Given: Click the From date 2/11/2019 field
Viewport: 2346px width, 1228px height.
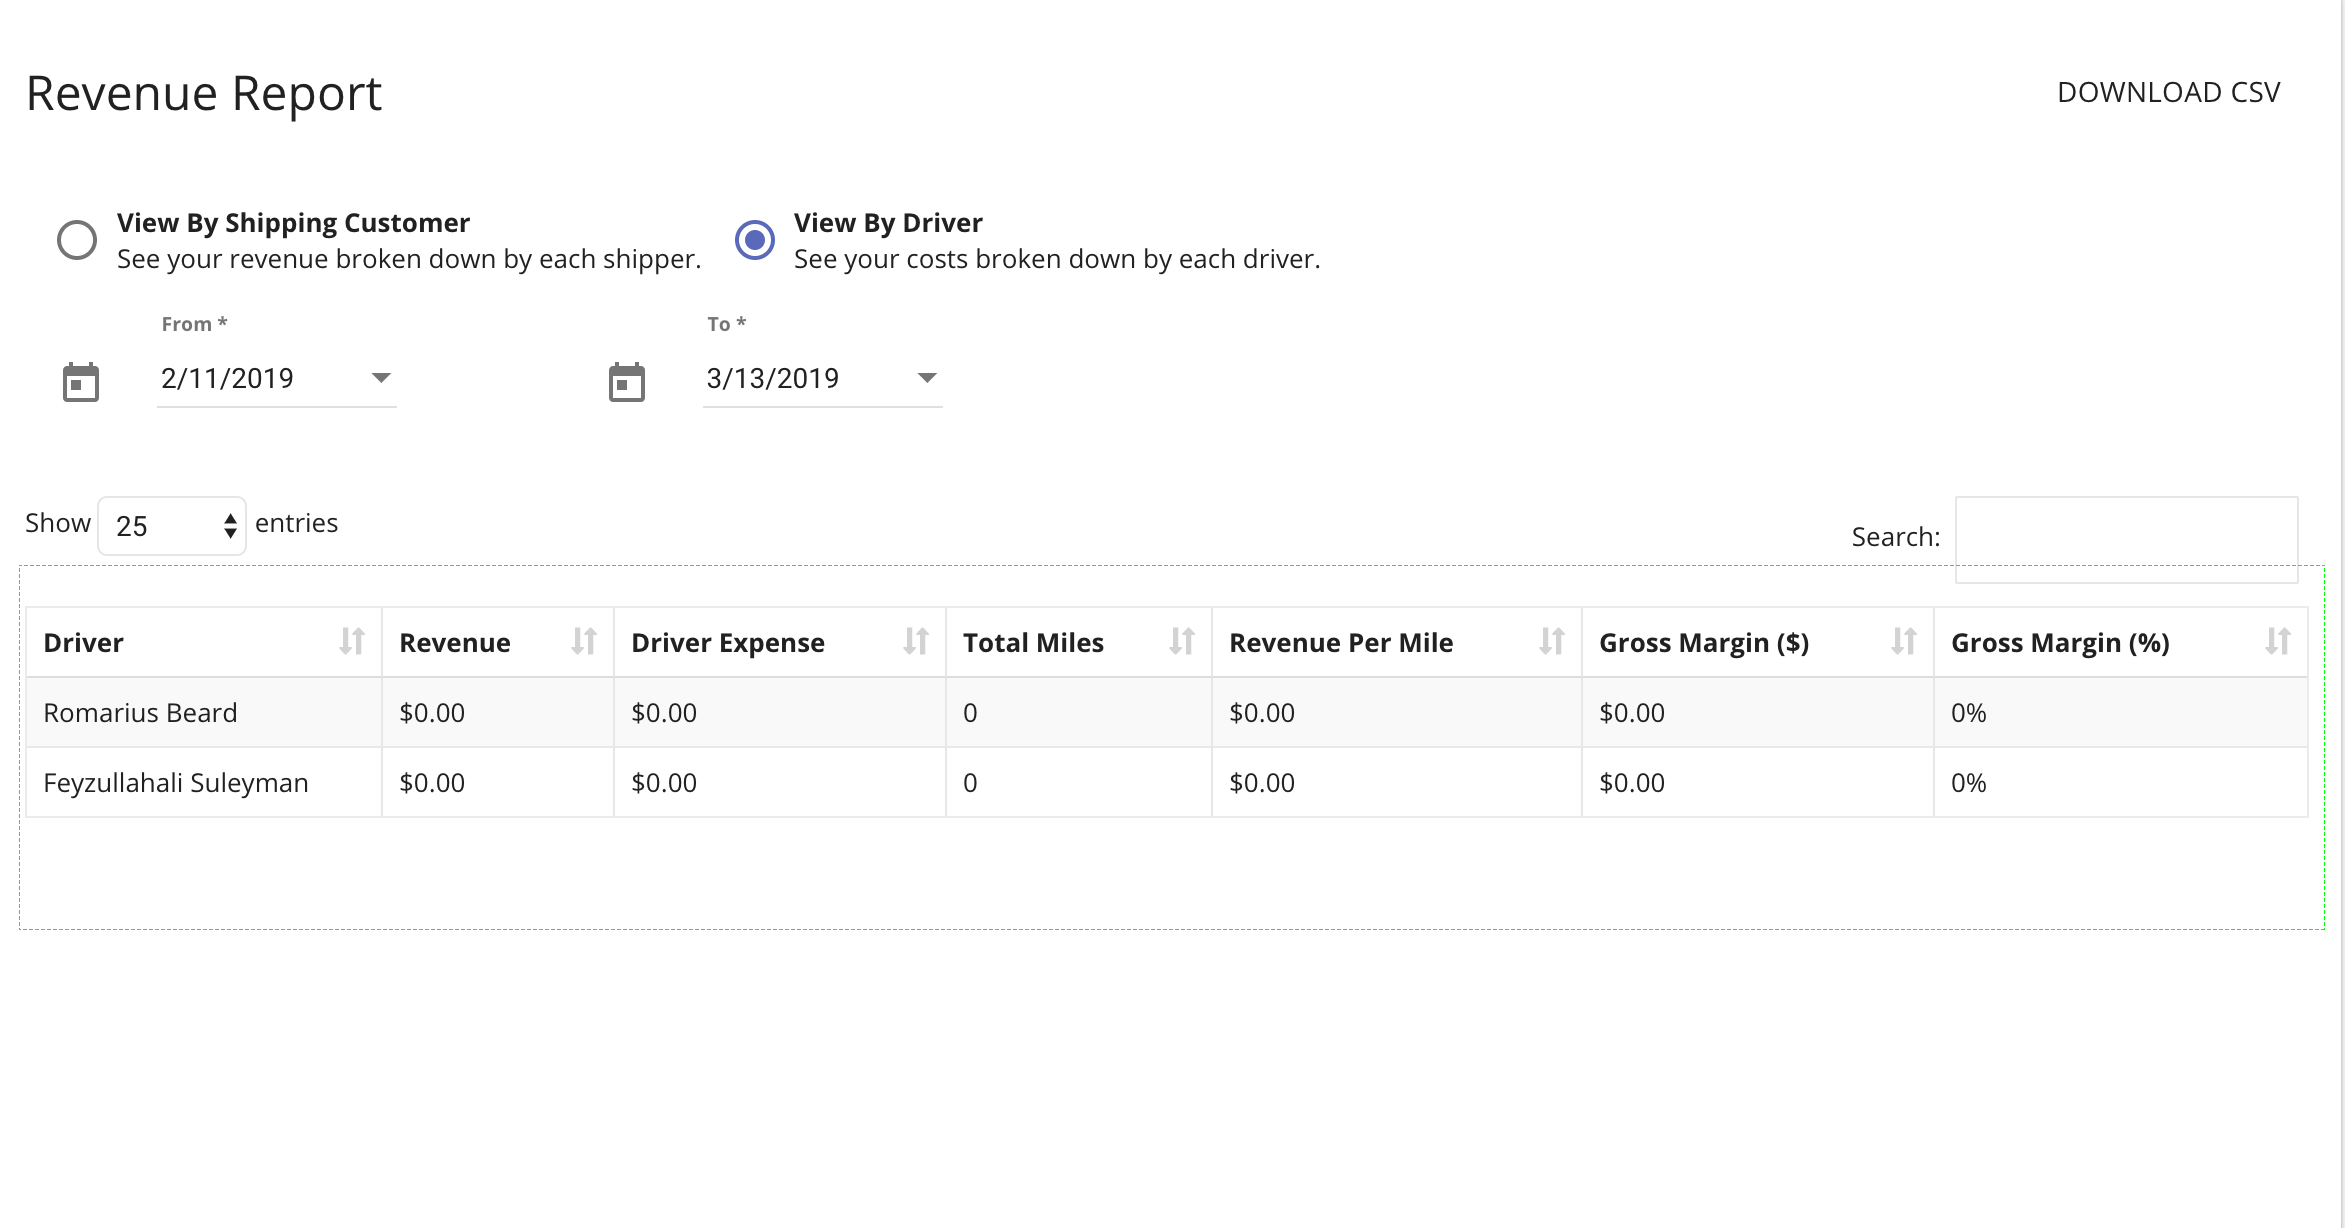Looking at the screenshot, I should coord(277,378).
